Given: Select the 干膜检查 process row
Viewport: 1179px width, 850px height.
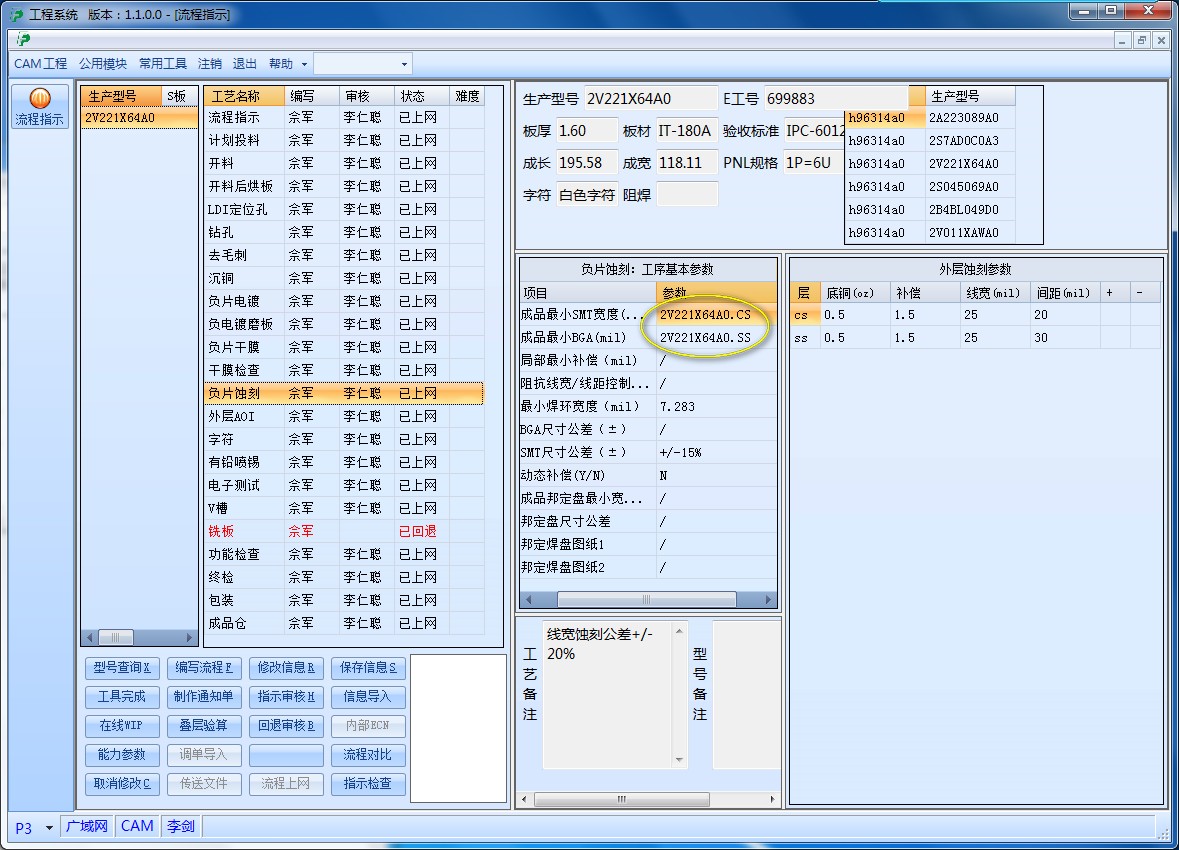Looking at the screenshot, I should 344,370.
